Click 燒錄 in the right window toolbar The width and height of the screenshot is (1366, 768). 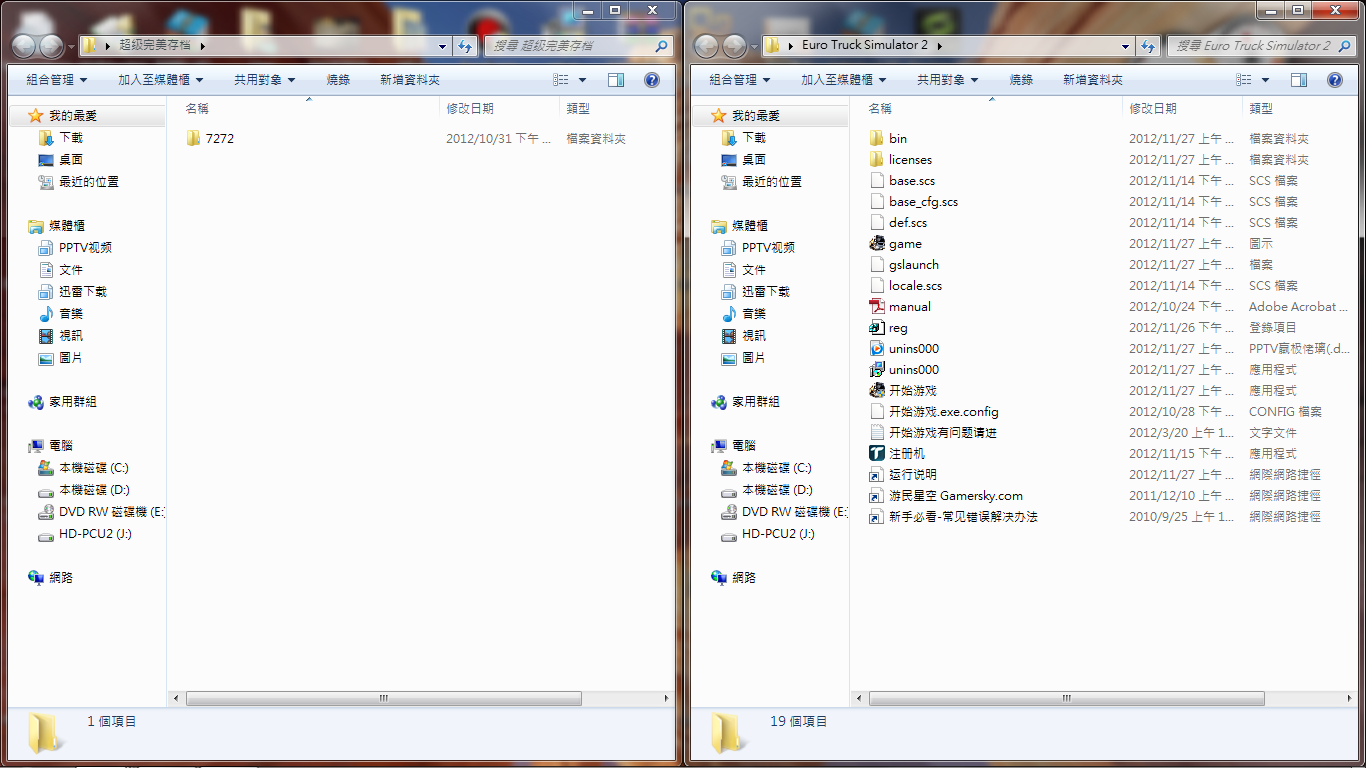[1021, 80]
